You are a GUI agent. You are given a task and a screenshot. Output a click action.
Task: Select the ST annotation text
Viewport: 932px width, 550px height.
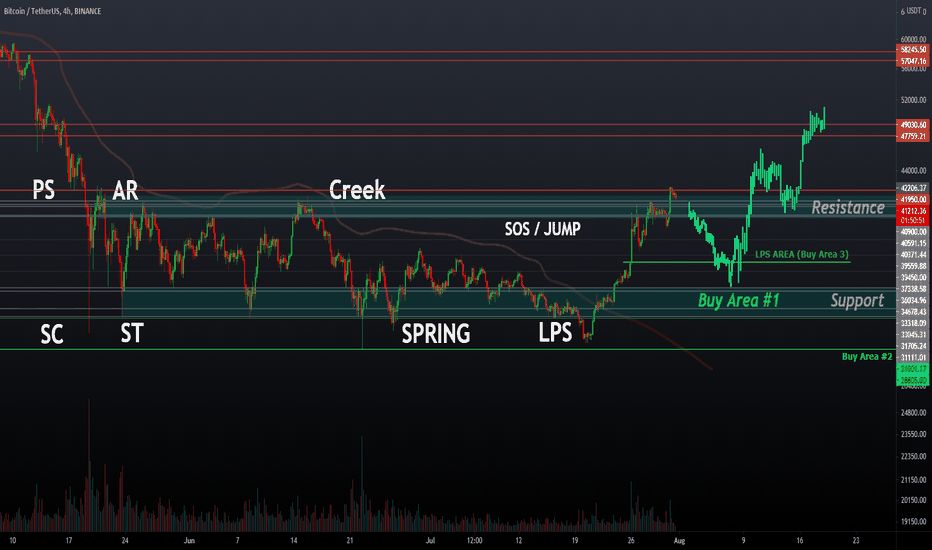(132, 333)
